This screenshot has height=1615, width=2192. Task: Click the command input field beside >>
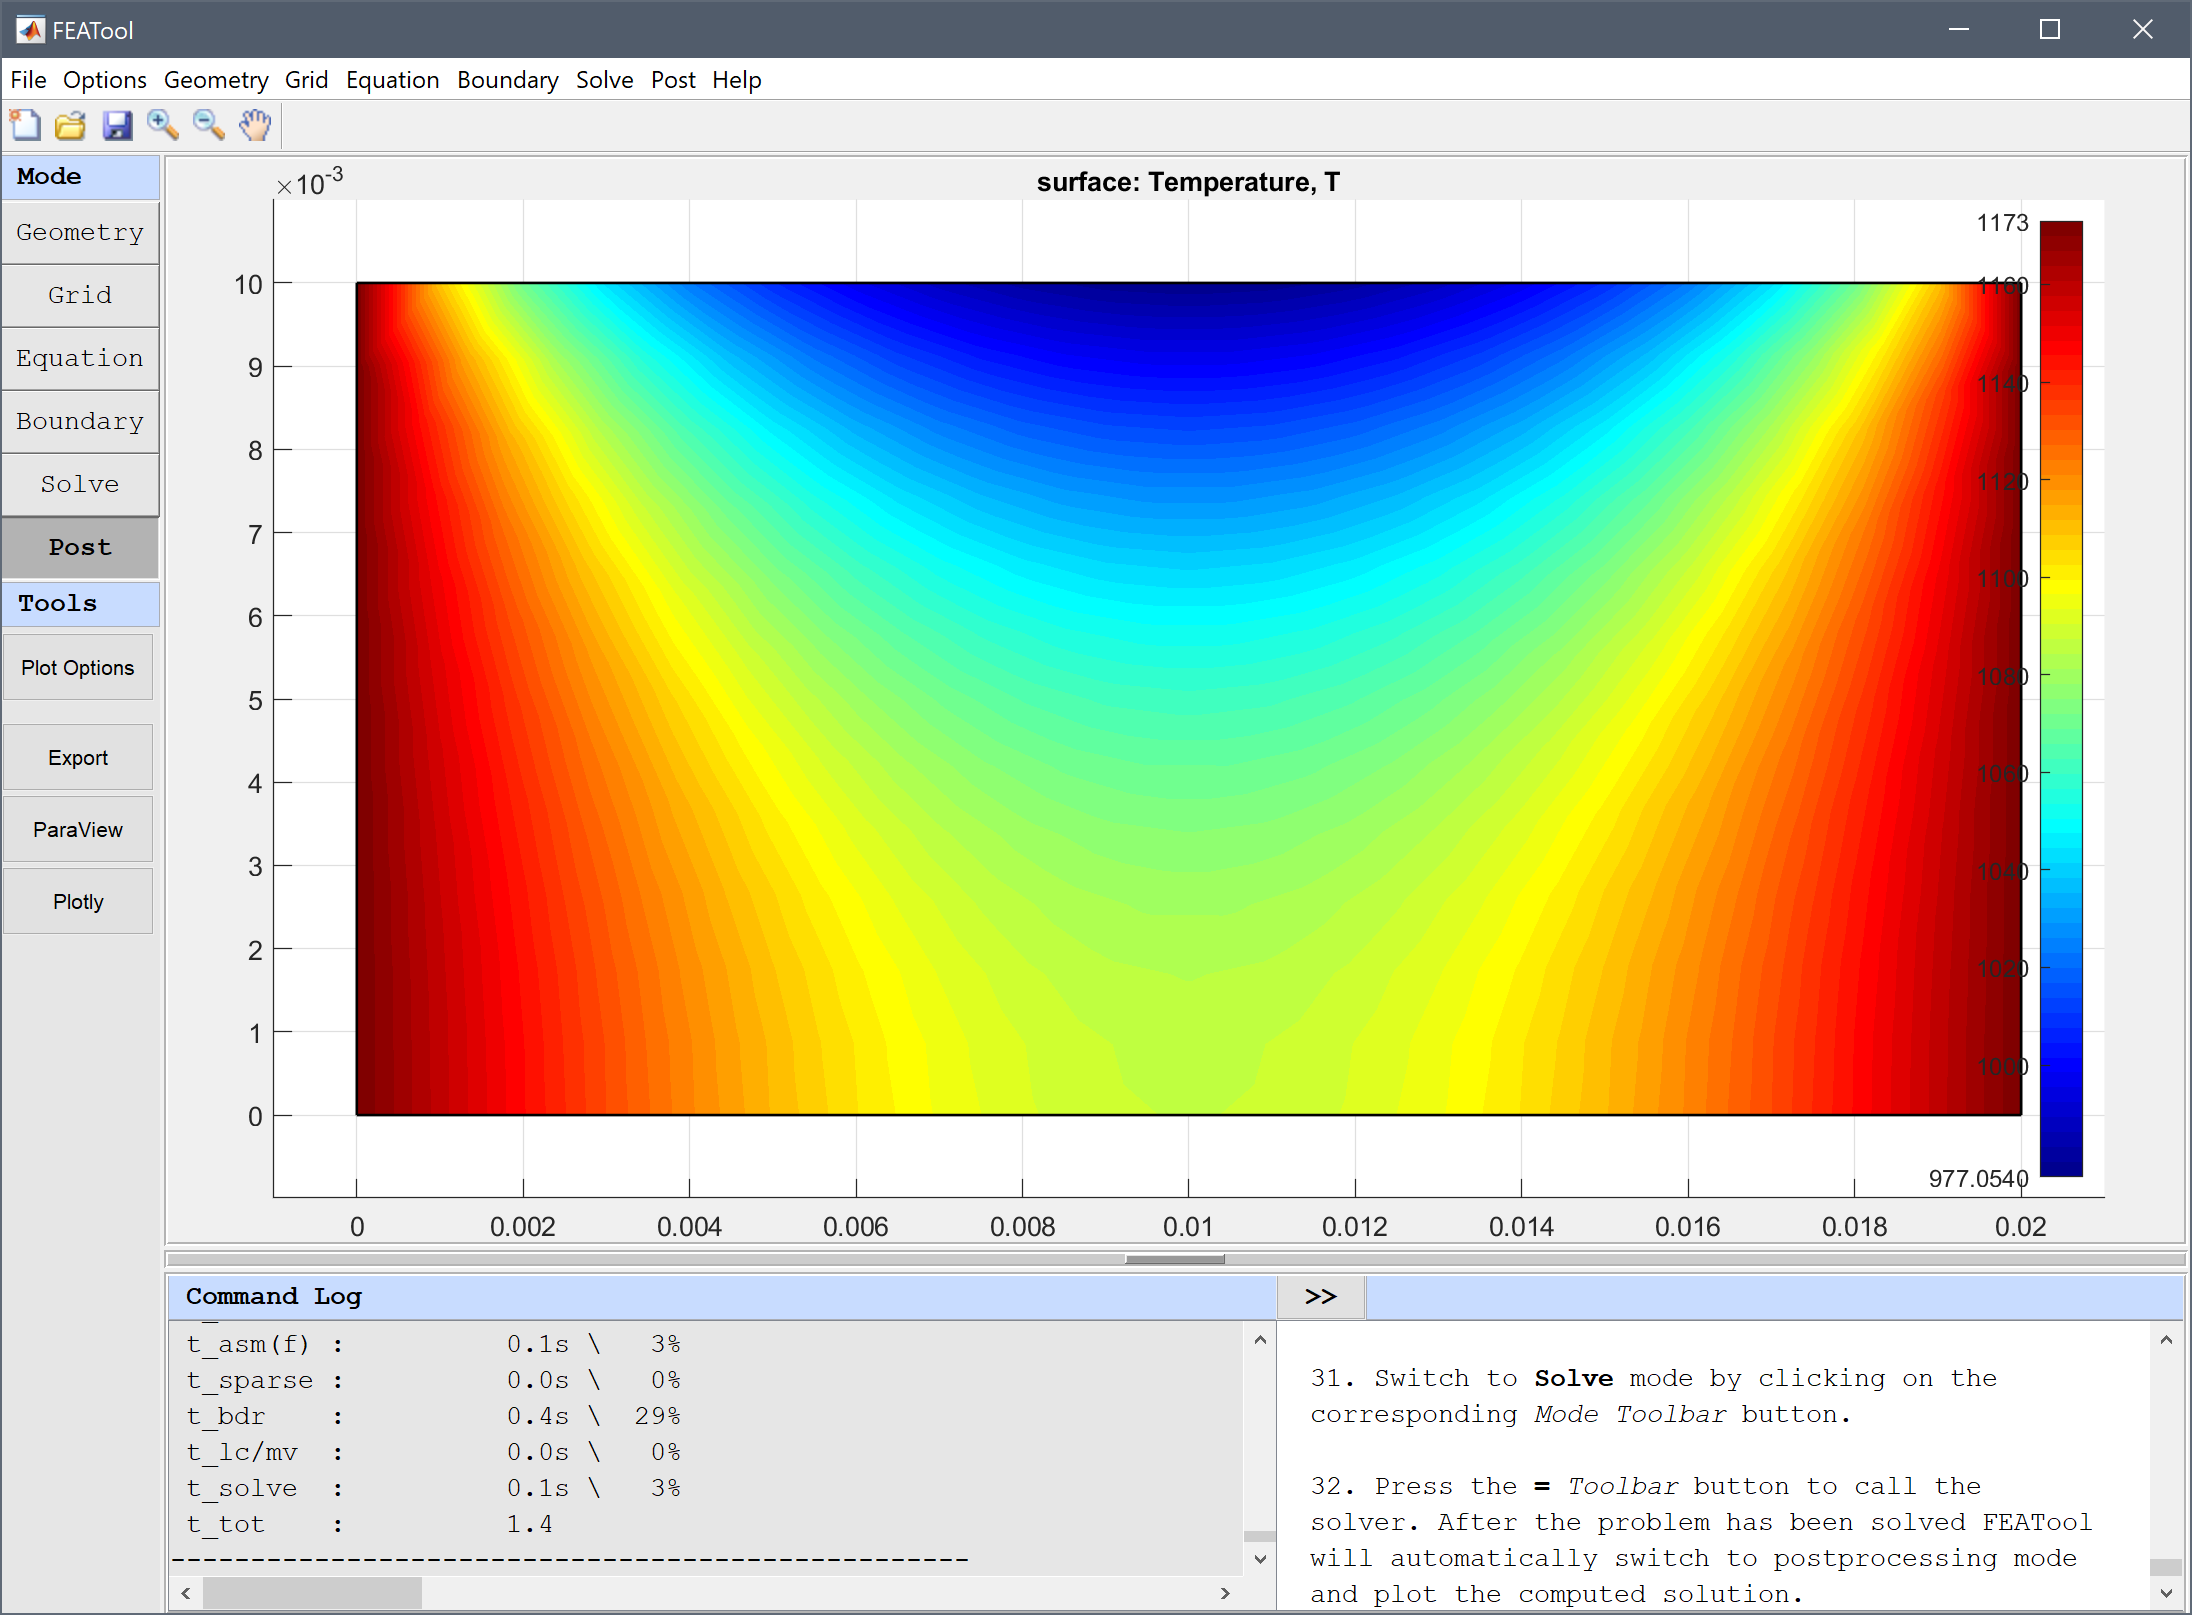point(1774,1296)
